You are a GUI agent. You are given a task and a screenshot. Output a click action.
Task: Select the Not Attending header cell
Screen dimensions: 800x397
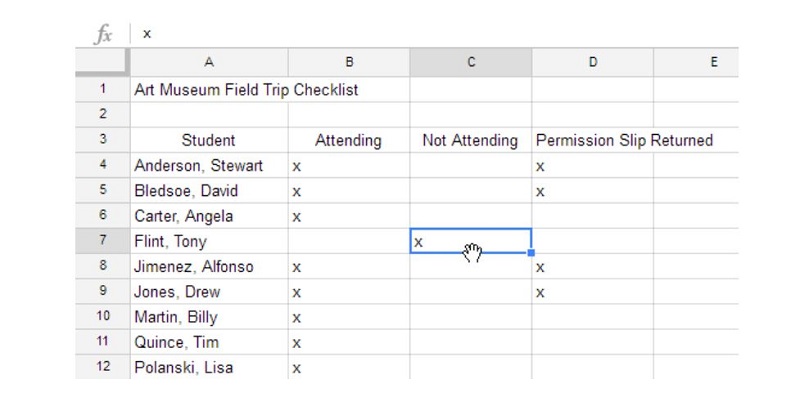click(470, 140)
